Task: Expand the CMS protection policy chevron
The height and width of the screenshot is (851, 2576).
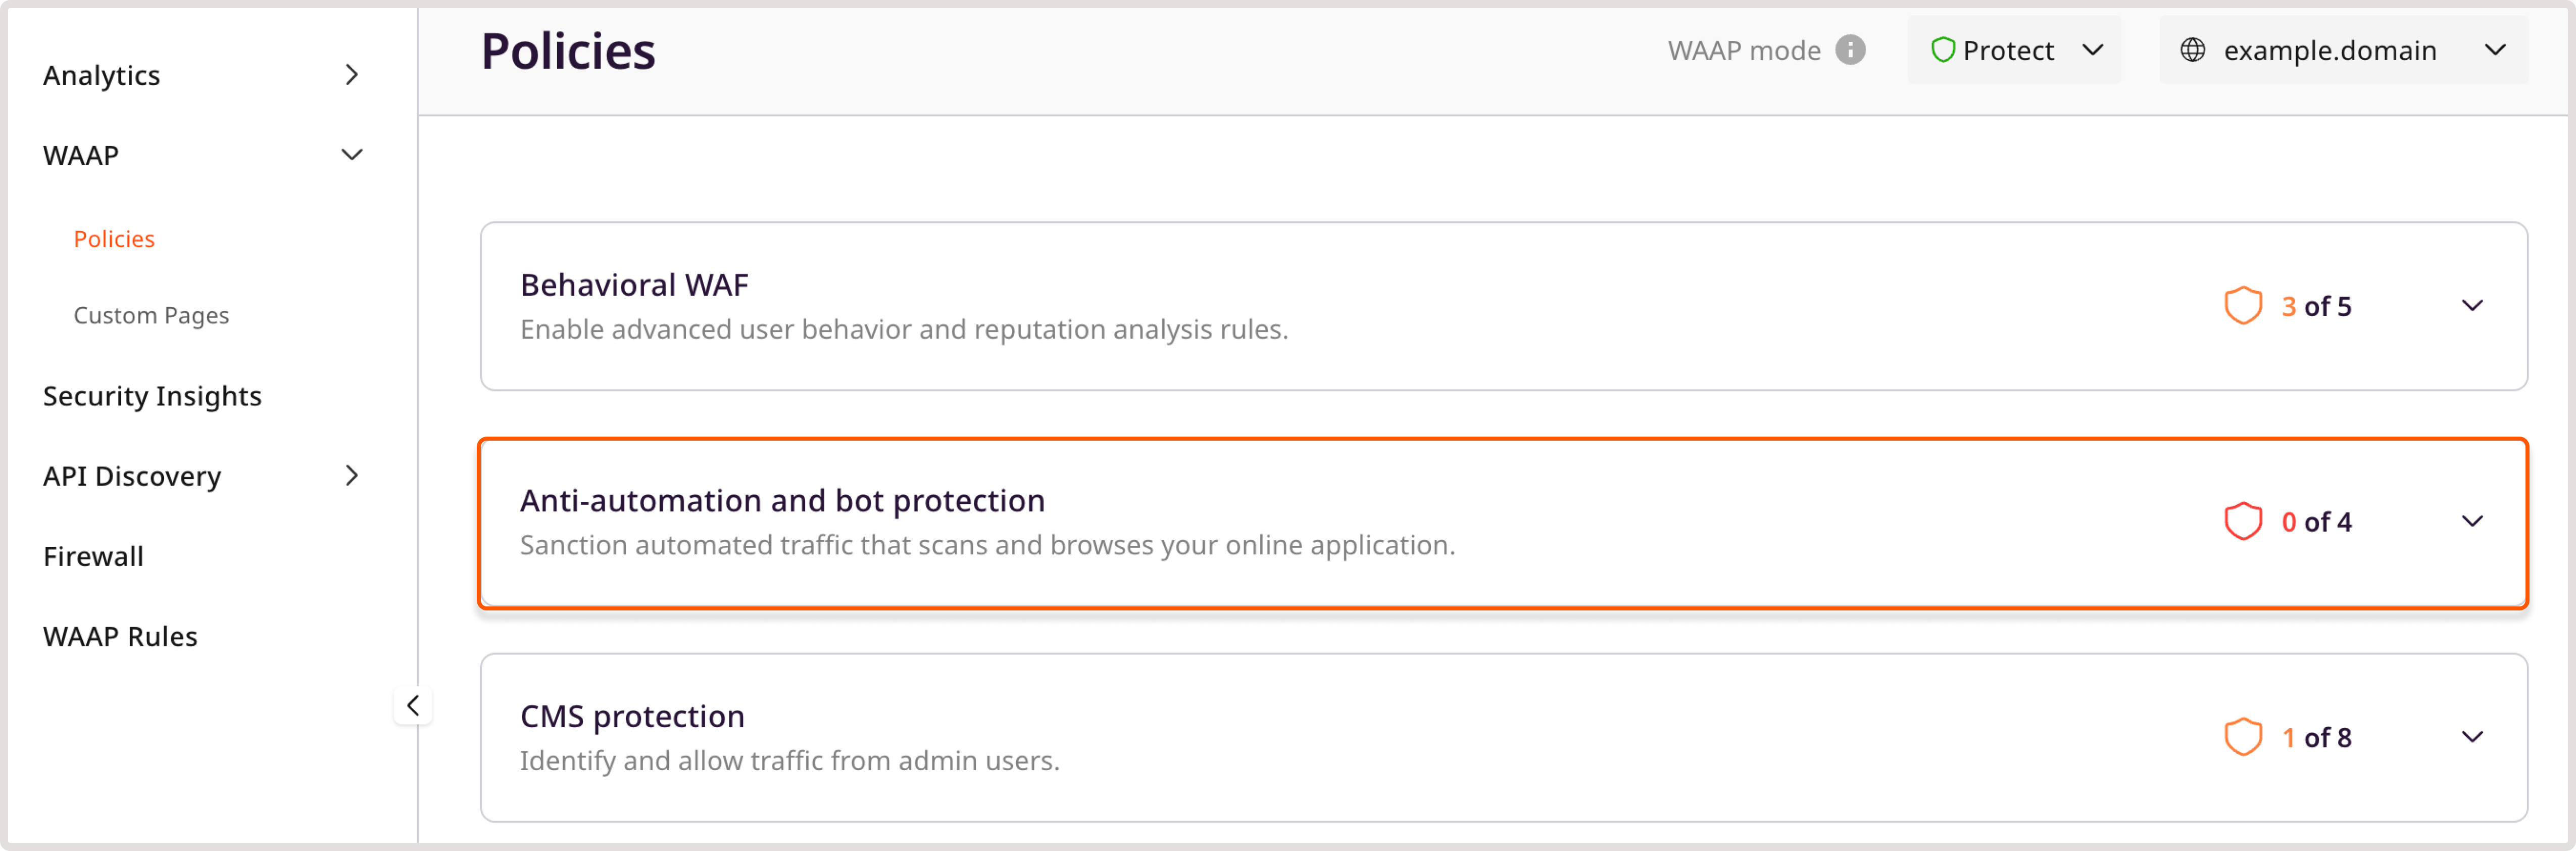Action: click(2472, 737)
